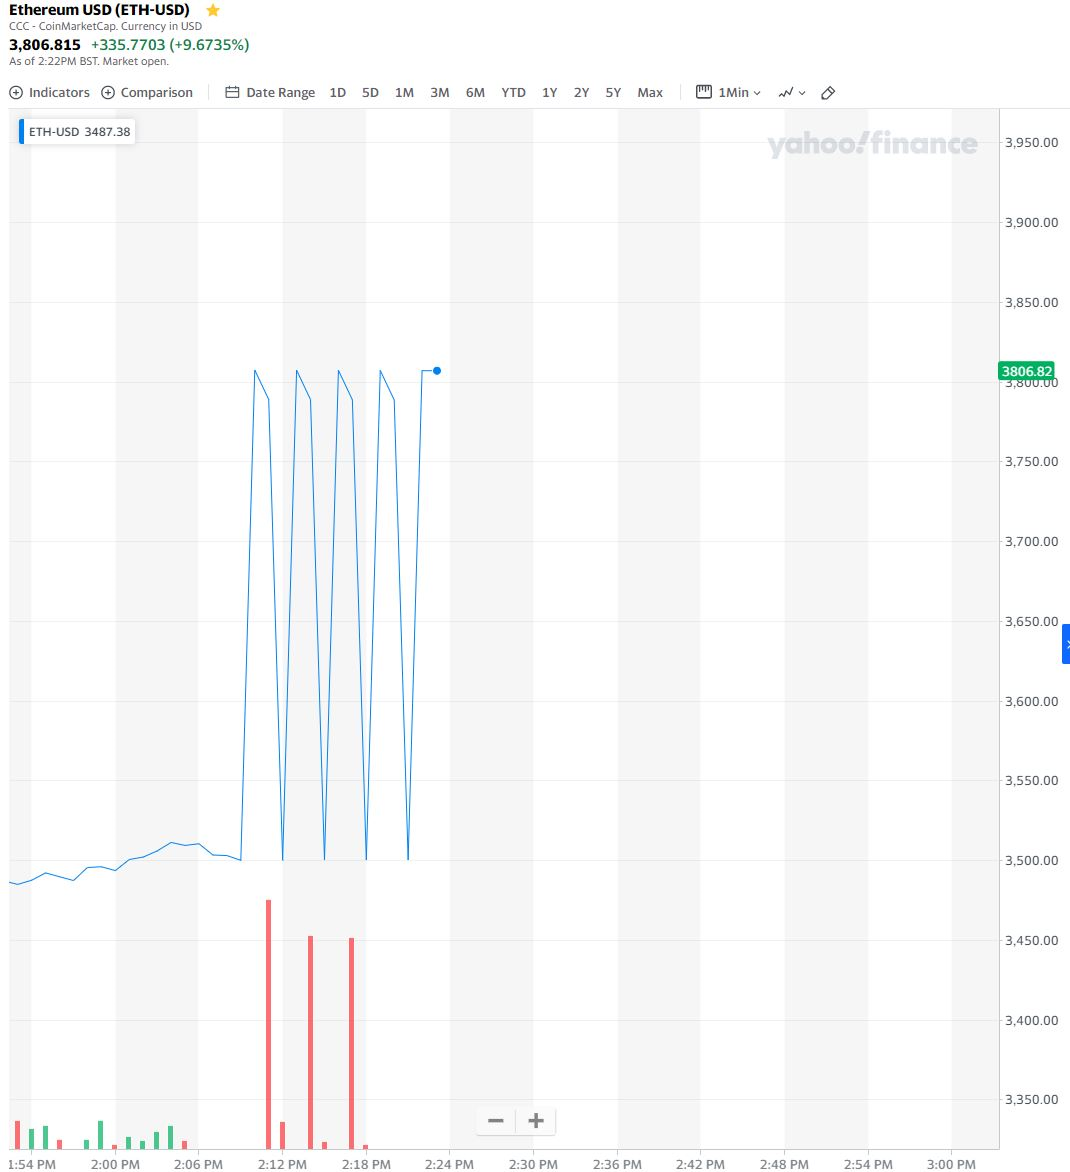Screen dimensions: 1070x1172
Task: Open the Date Range calendar picker
Action: (x=270, y=92)
